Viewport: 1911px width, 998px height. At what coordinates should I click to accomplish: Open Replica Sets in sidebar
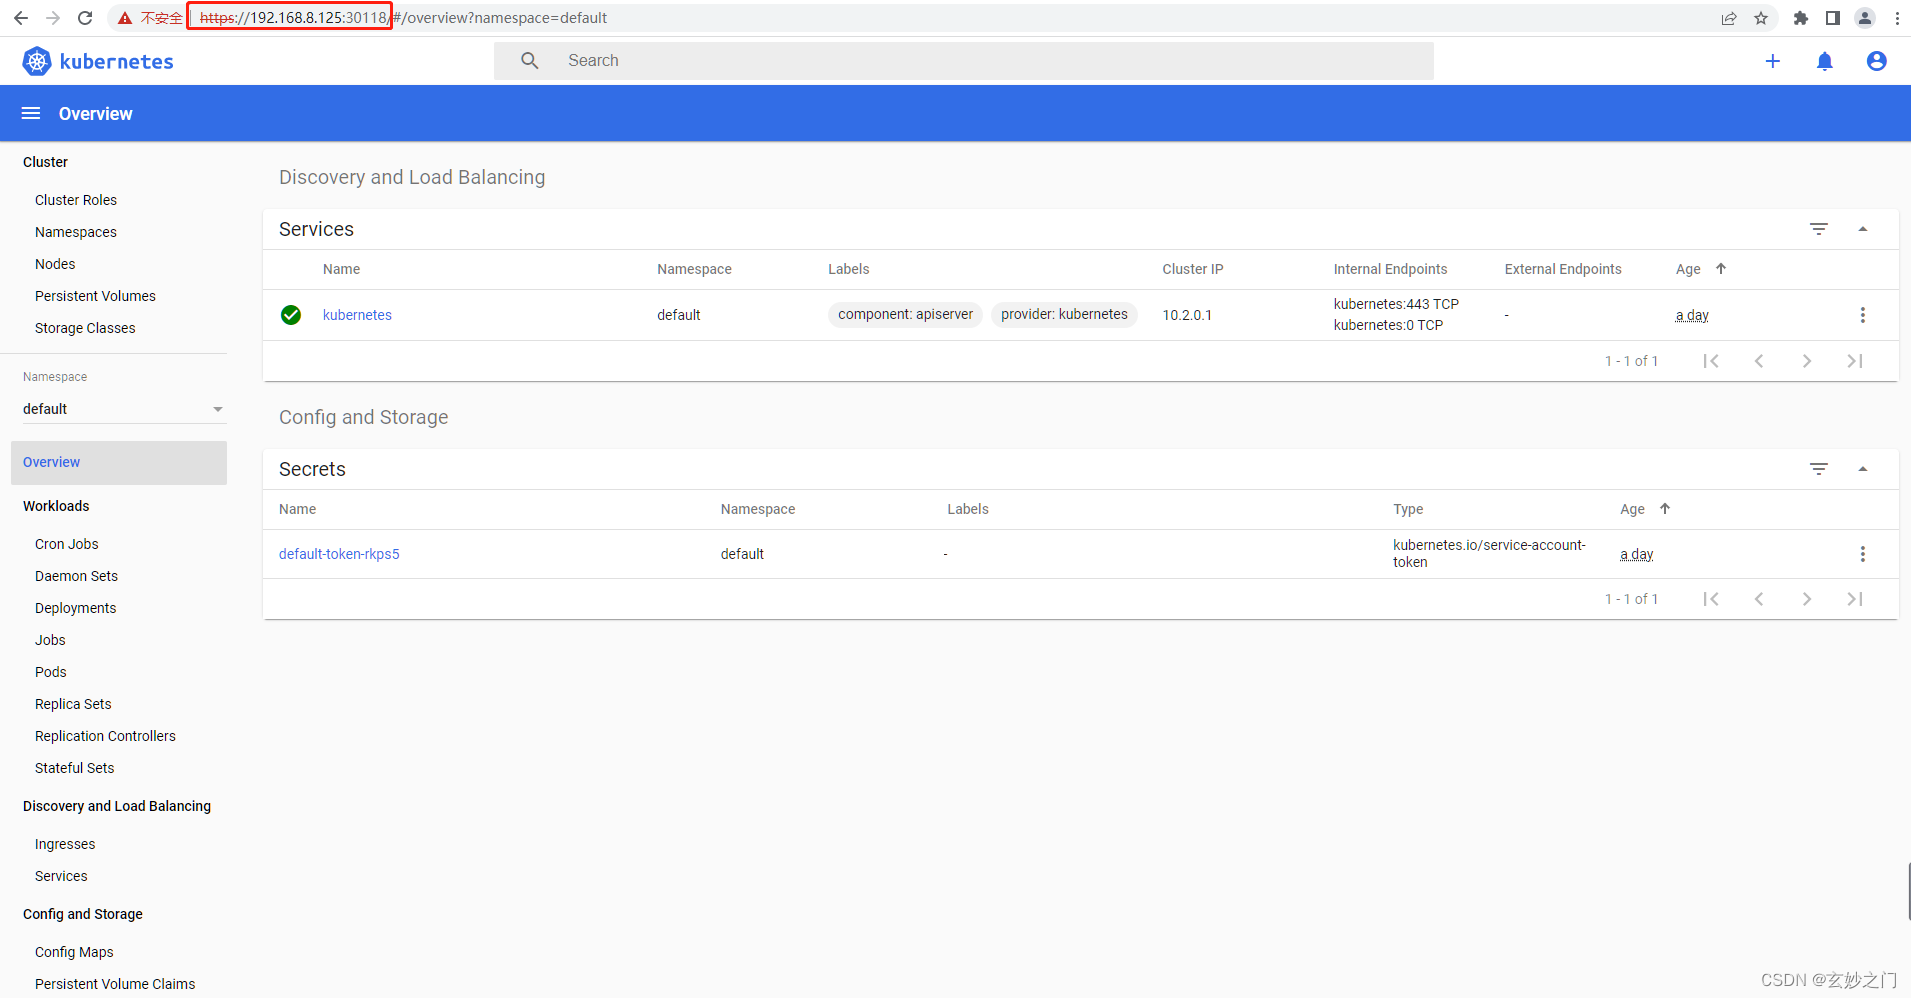(x=73, y=704)
